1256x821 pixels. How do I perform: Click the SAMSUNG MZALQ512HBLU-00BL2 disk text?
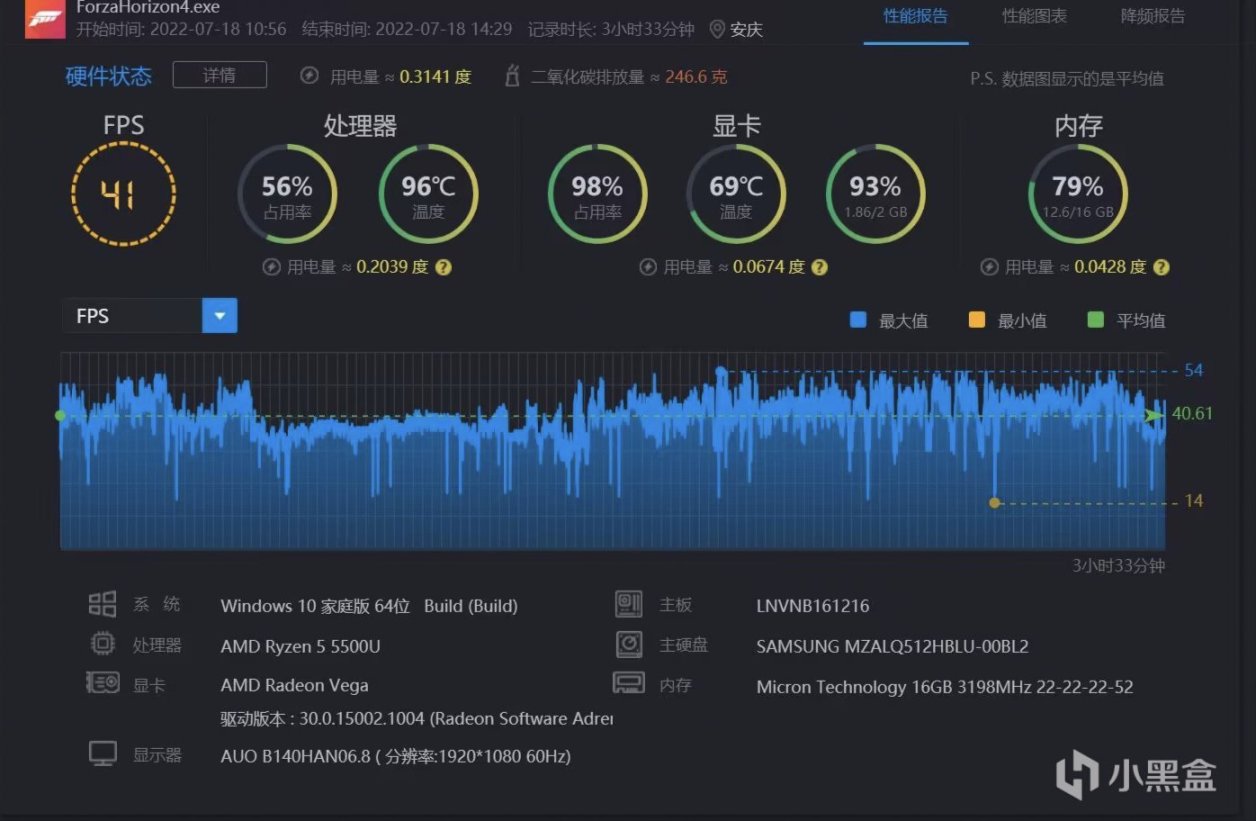[x=893, y=646]
